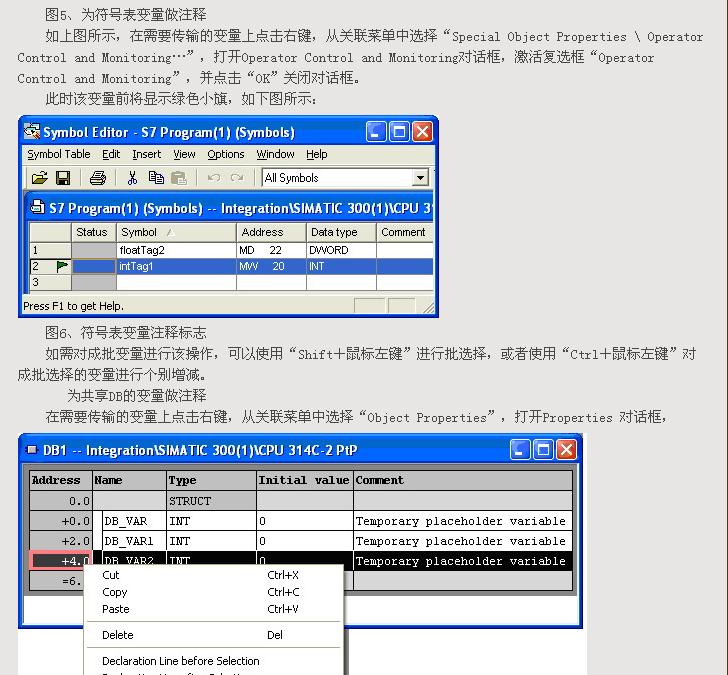Click the Undo arrow icon
The width and height of the screenshot is (728, 675).
click(214, 178)
